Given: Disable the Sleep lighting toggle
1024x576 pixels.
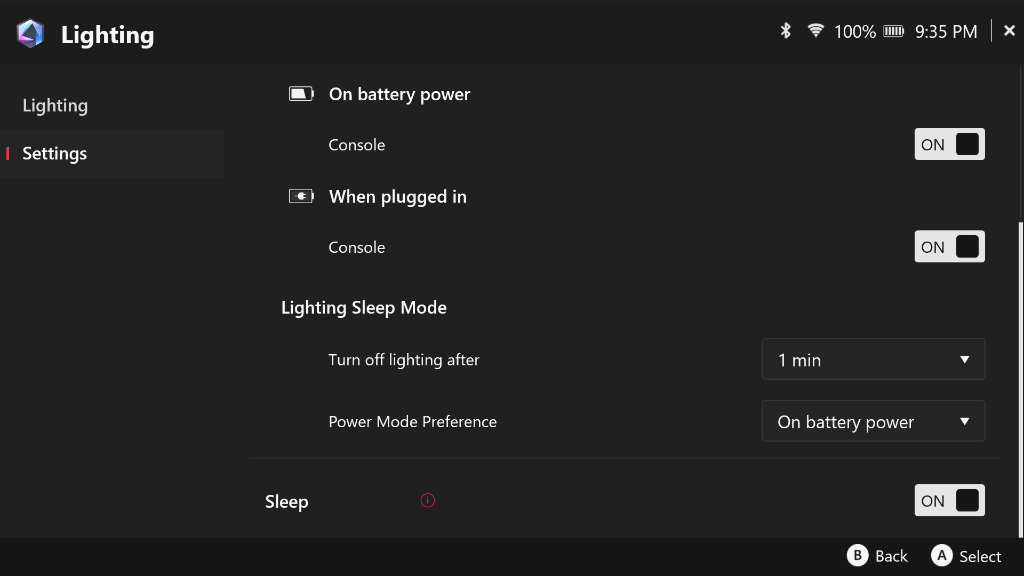Looking at the screenshot, I should 949,501.
